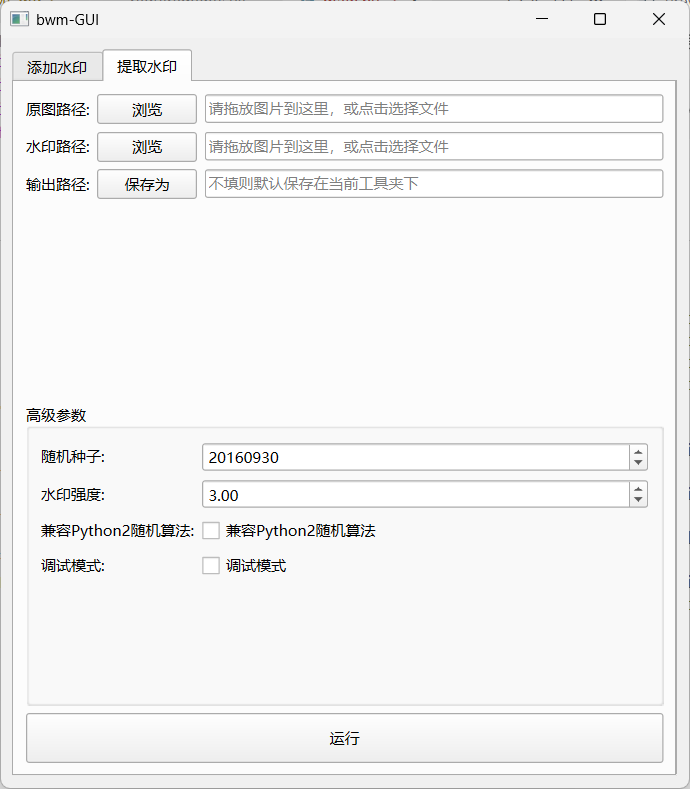
Task: Minimize the bwm-GUI window
Action: (x=542, y=19)
